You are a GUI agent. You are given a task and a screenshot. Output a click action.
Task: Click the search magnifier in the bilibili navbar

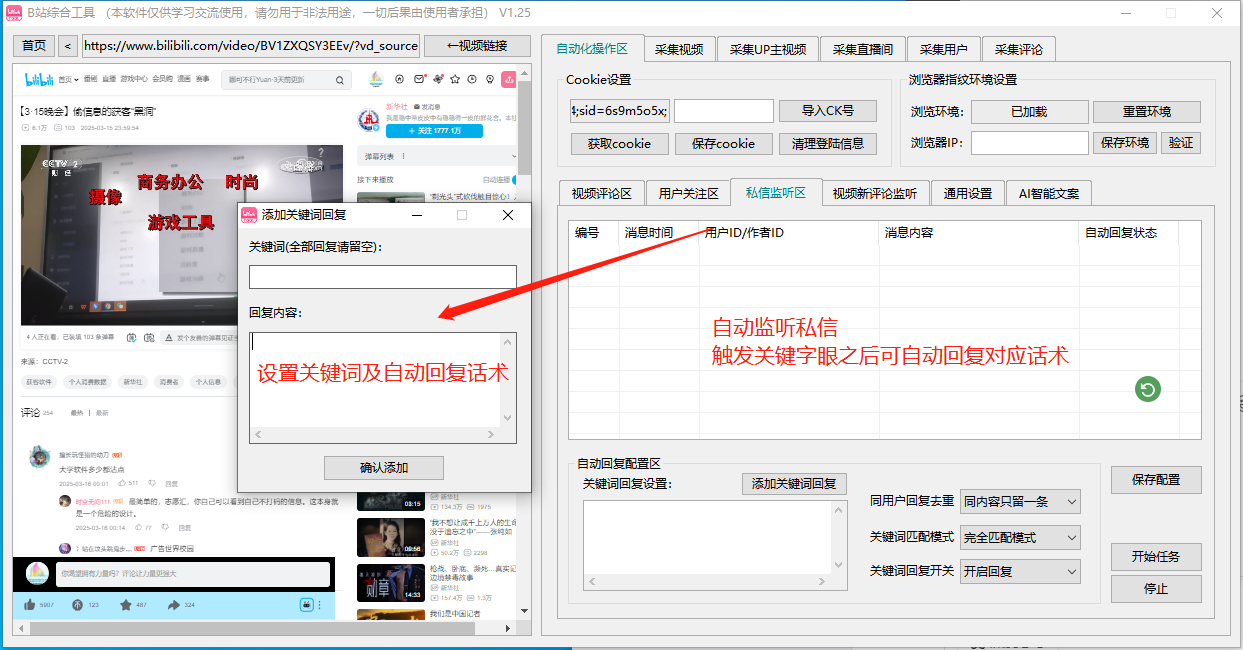(341, 79)
